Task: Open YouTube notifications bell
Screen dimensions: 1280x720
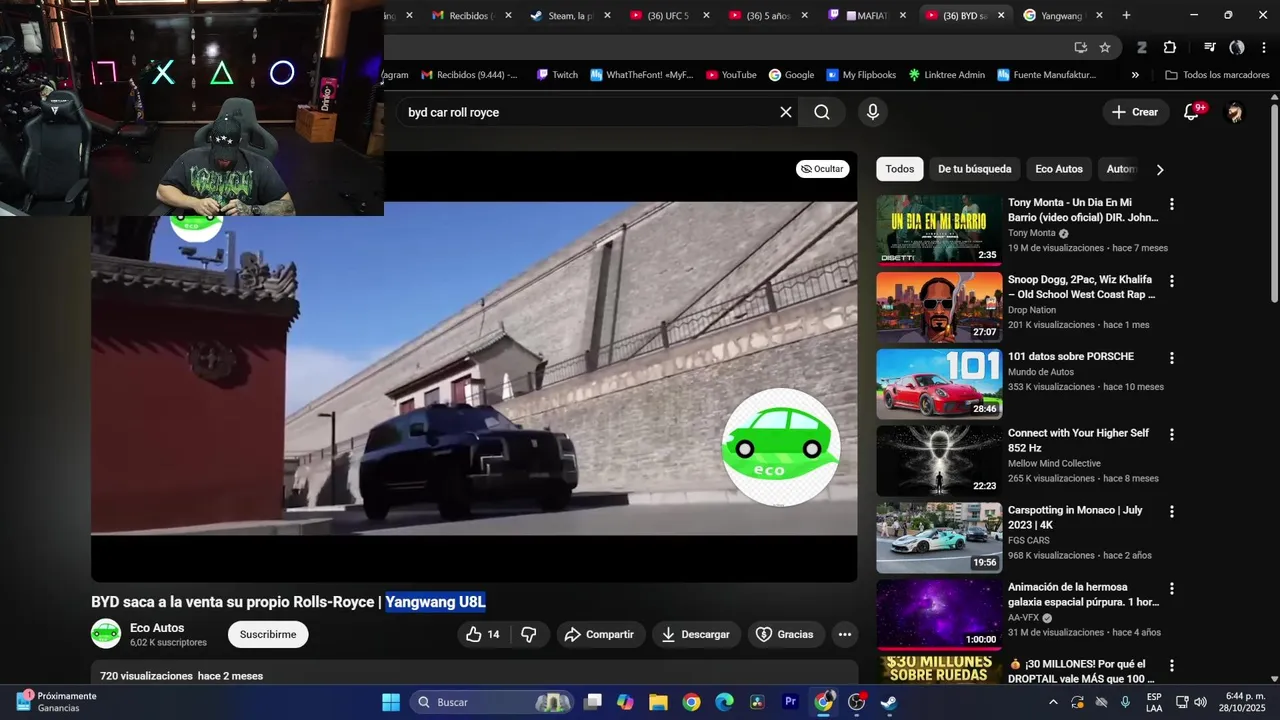Action: (1191, 112)
